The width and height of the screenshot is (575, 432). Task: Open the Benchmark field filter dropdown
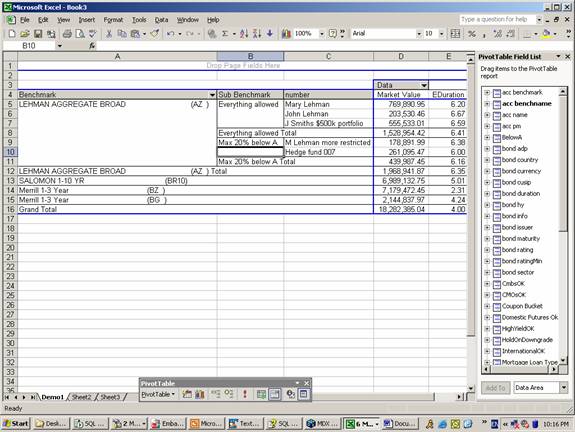[212, 95]
